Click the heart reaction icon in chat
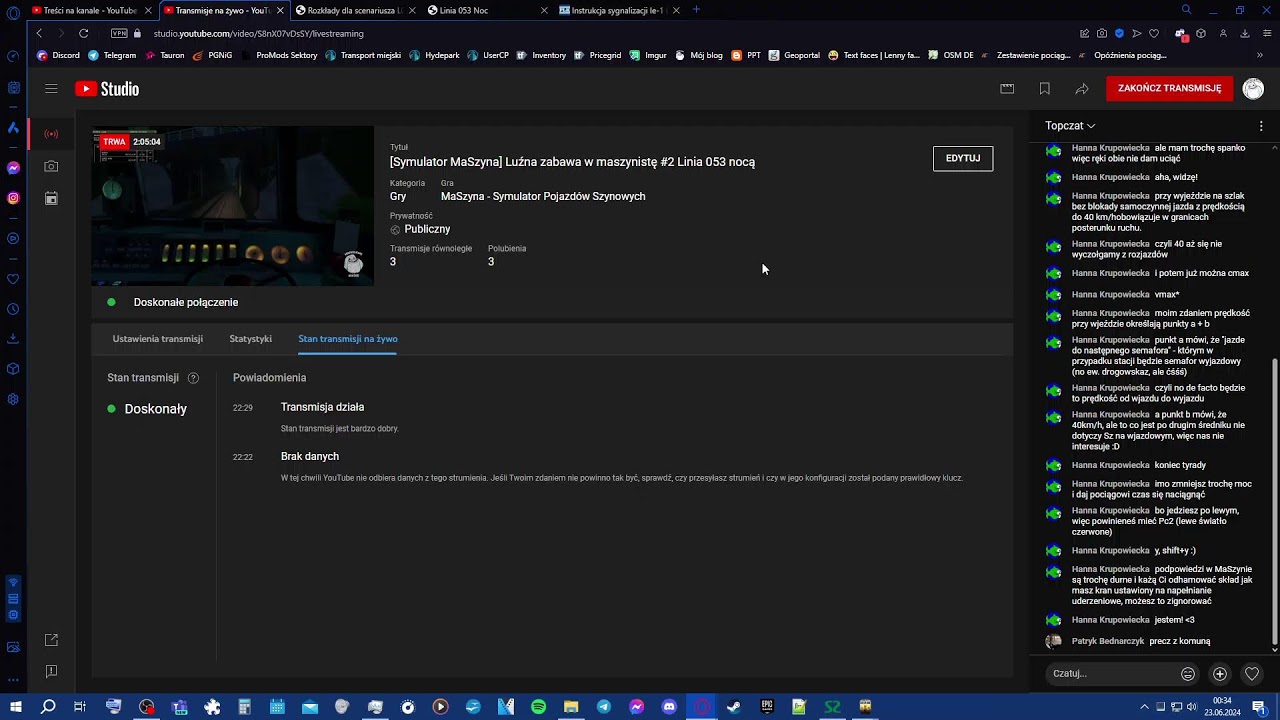 tap(1252, 674)
